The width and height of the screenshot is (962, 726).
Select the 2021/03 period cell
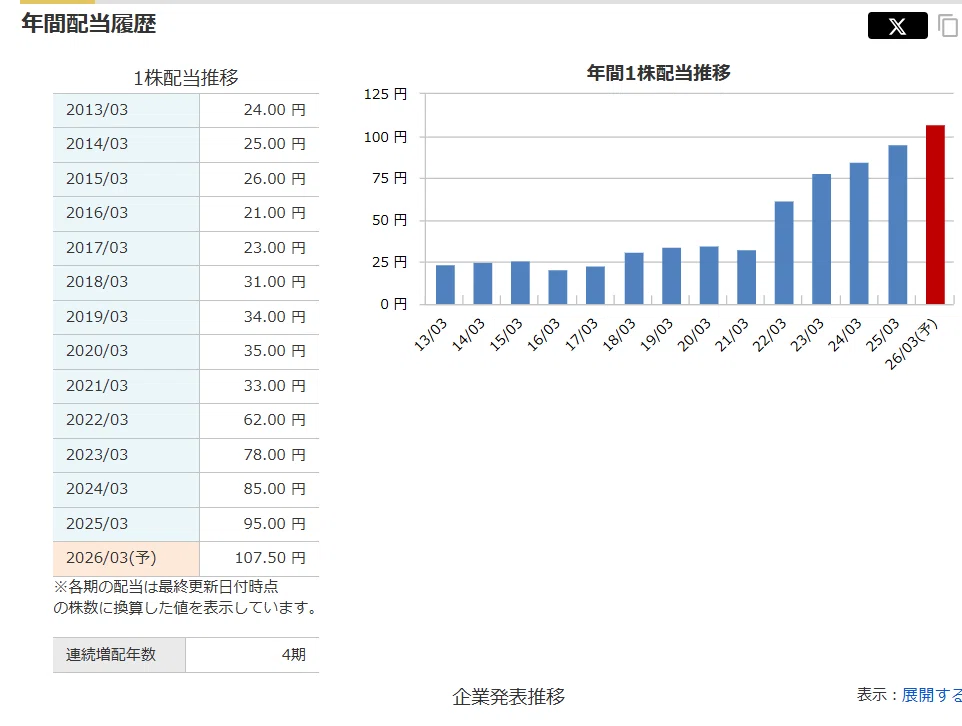(x=126, y=386)
